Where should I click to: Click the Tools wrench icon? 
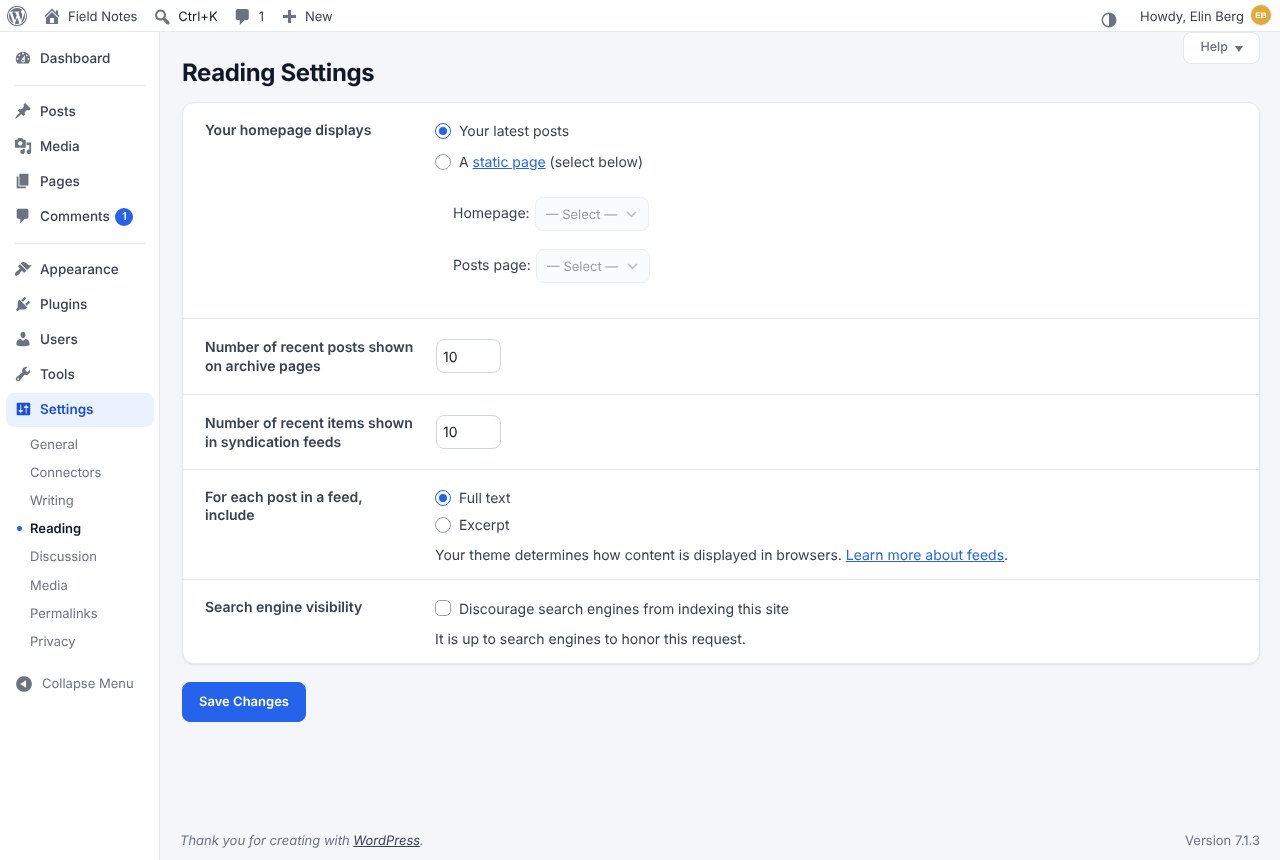pyautogui.click(x=23, y=374)
